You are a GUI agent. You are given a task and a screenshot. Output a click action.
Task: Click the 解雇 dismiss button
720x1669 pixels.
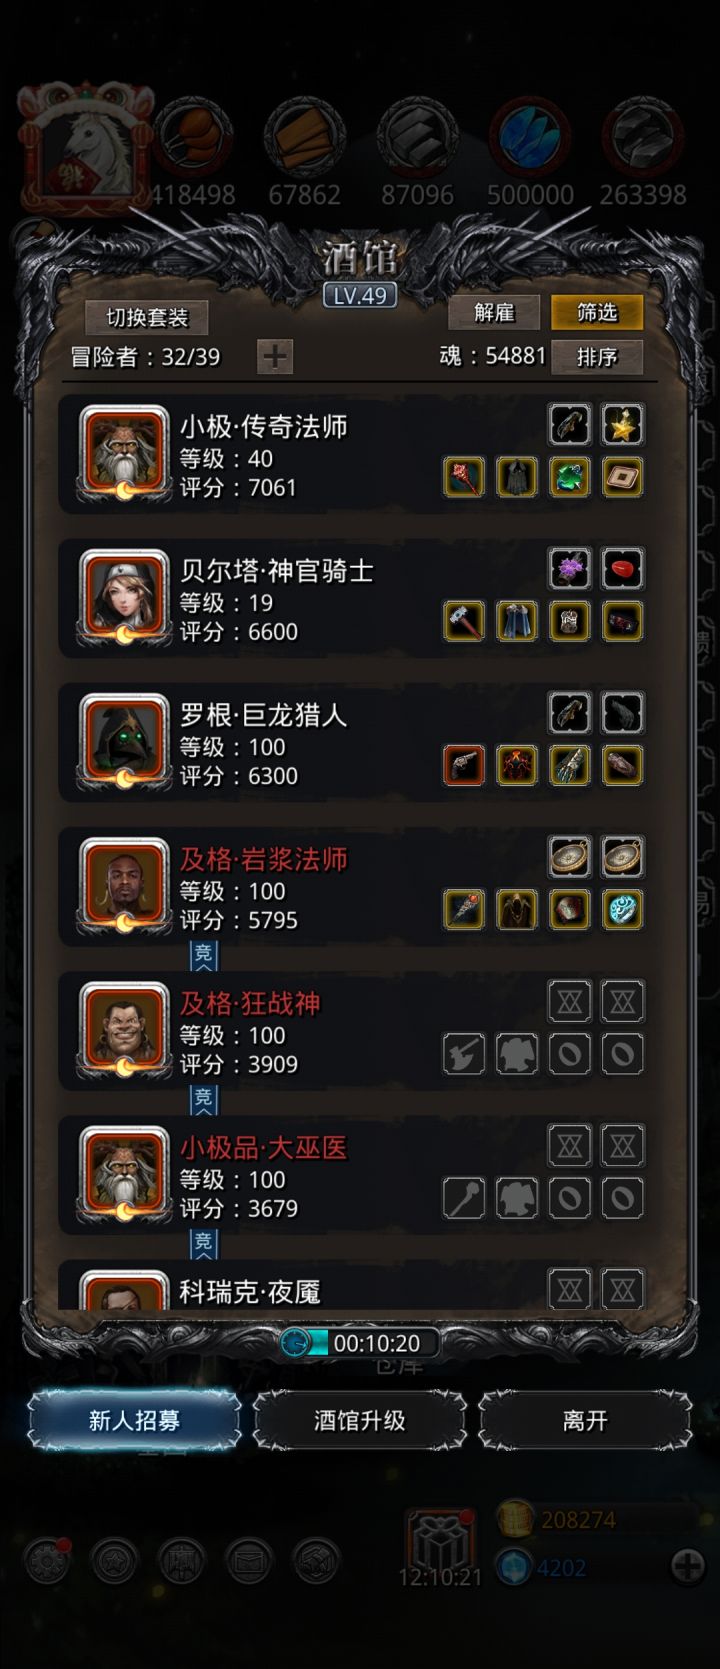[494, 312]
